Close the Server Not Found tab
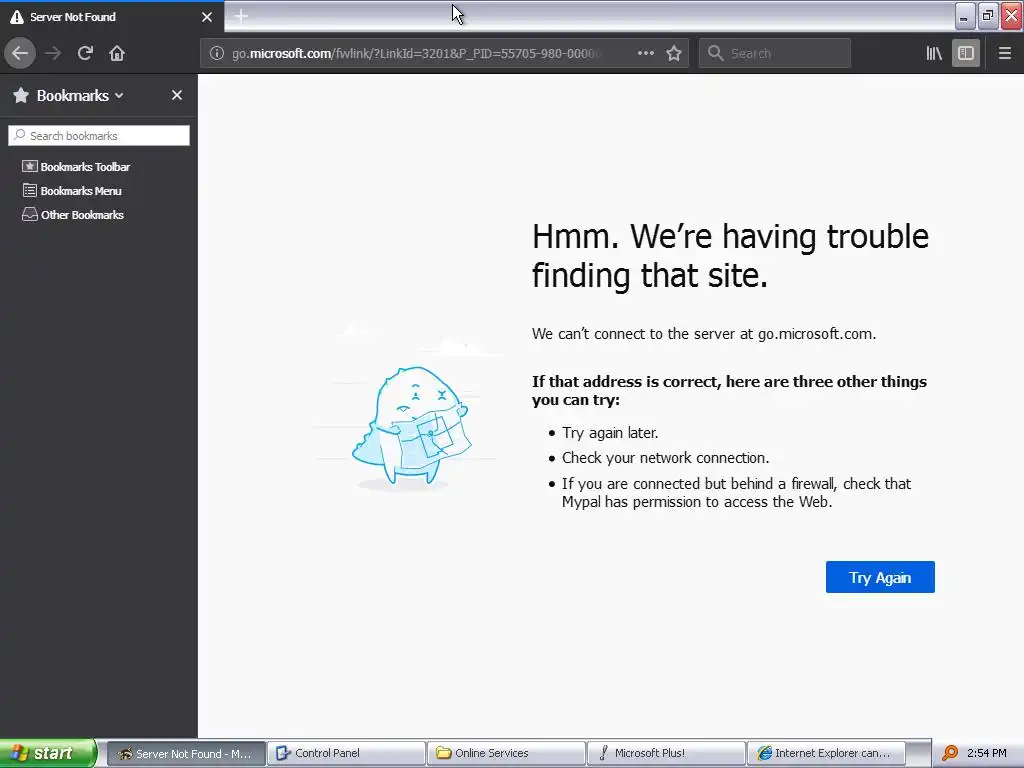 pyautogui.click(x=207, y=17)
